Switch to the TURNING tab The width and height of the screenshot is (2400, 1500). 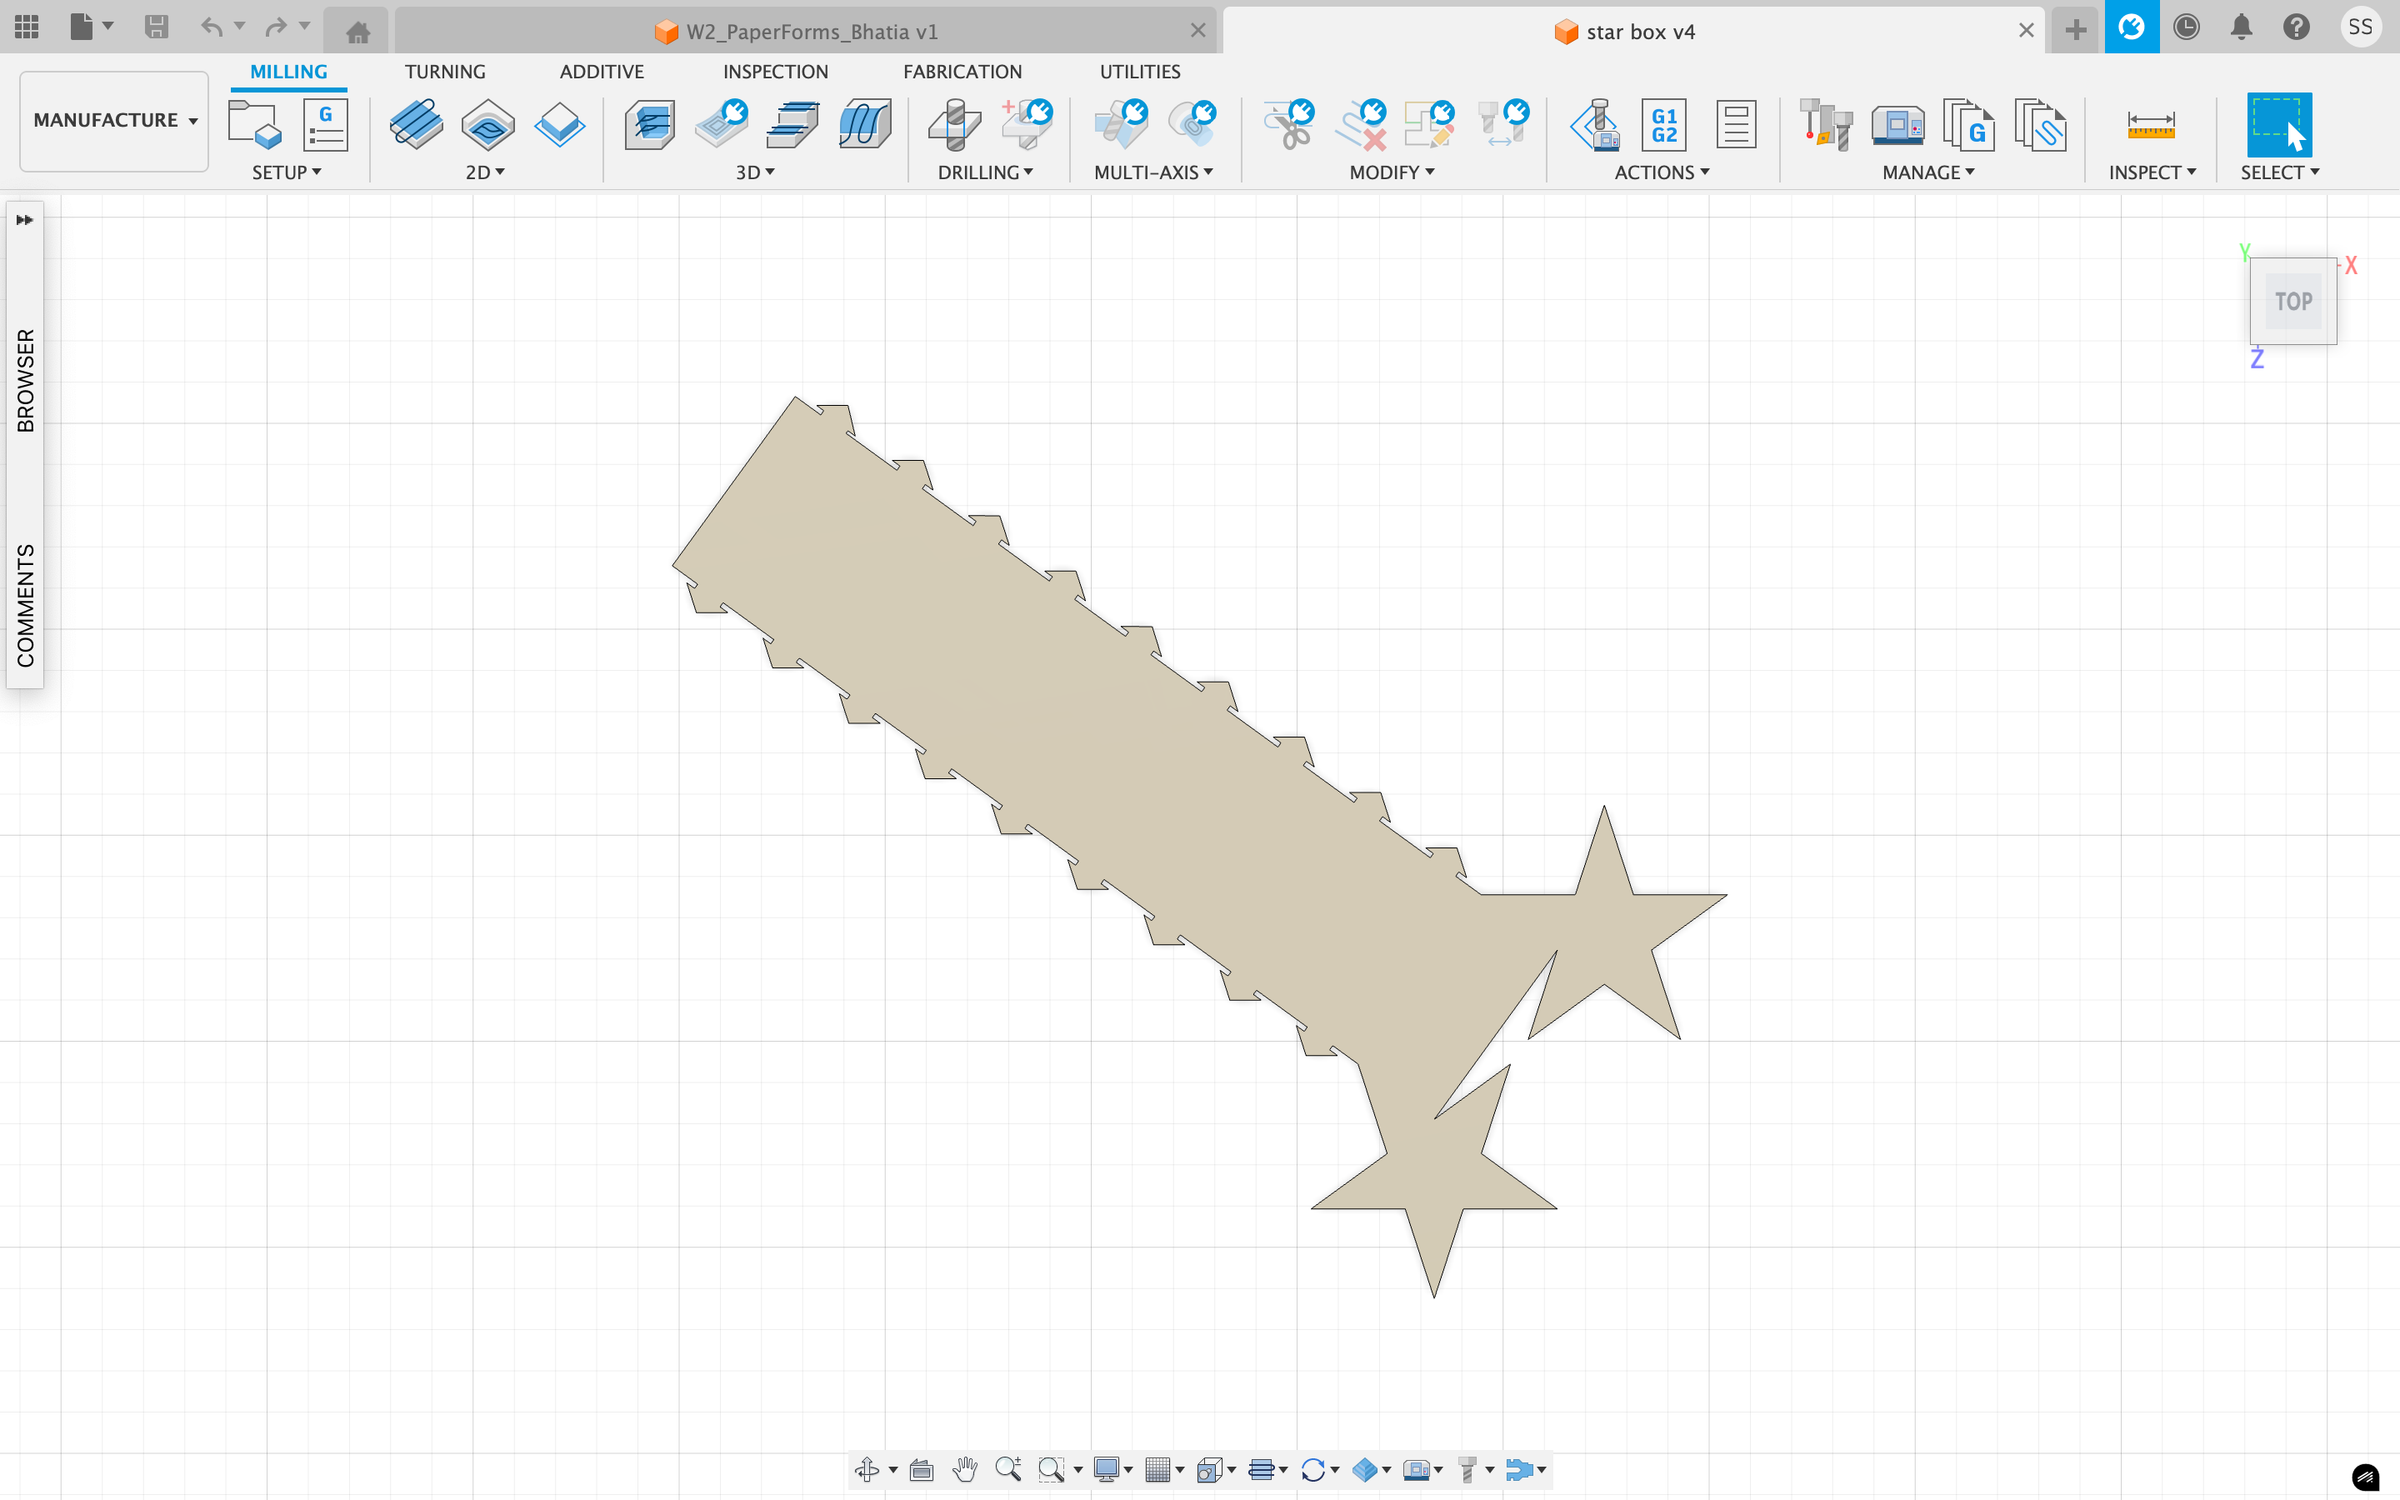click(x=445, y=72)
